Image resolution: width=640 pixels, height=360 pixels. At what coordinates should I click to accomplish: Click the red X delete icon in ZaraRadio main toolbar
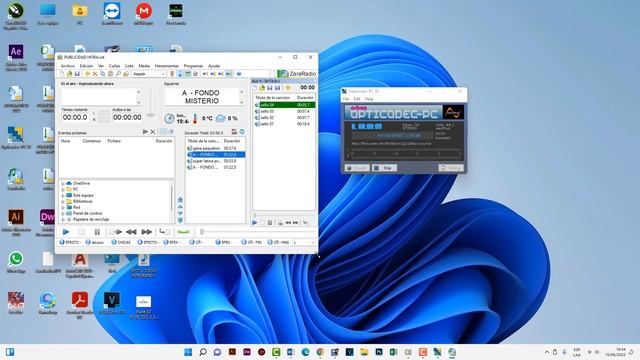[95, 74]
